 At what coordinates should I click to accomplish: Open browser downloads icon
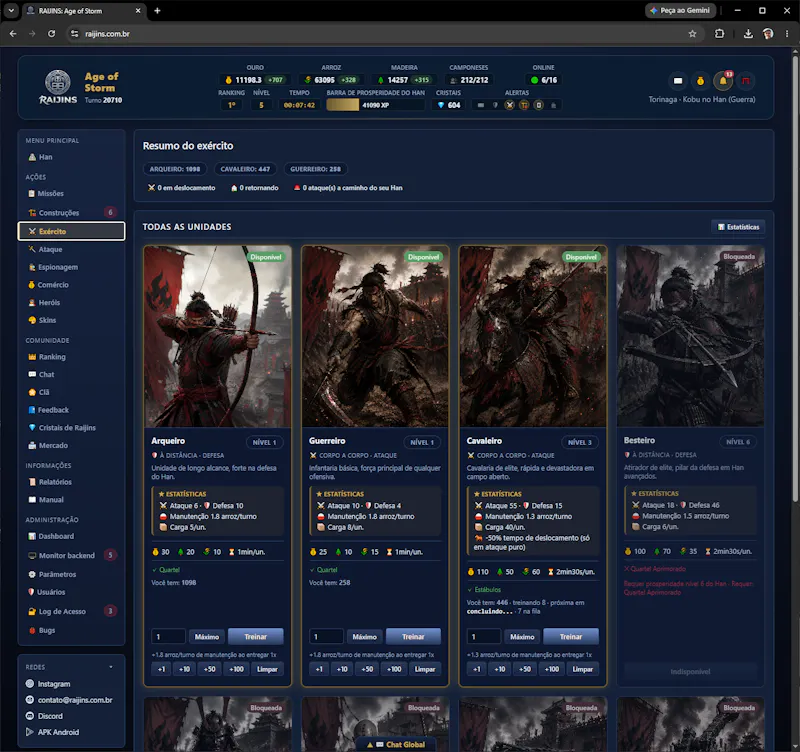pyautogui.click(x=748, y=34)
